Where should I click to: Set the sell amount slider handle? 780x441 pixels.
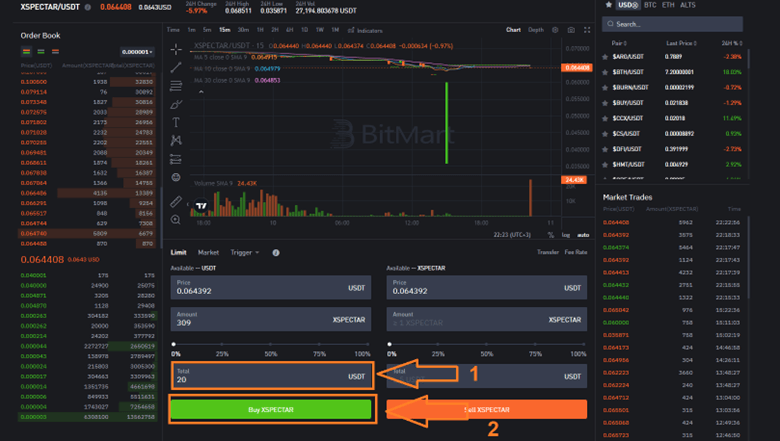coord(390,344)
